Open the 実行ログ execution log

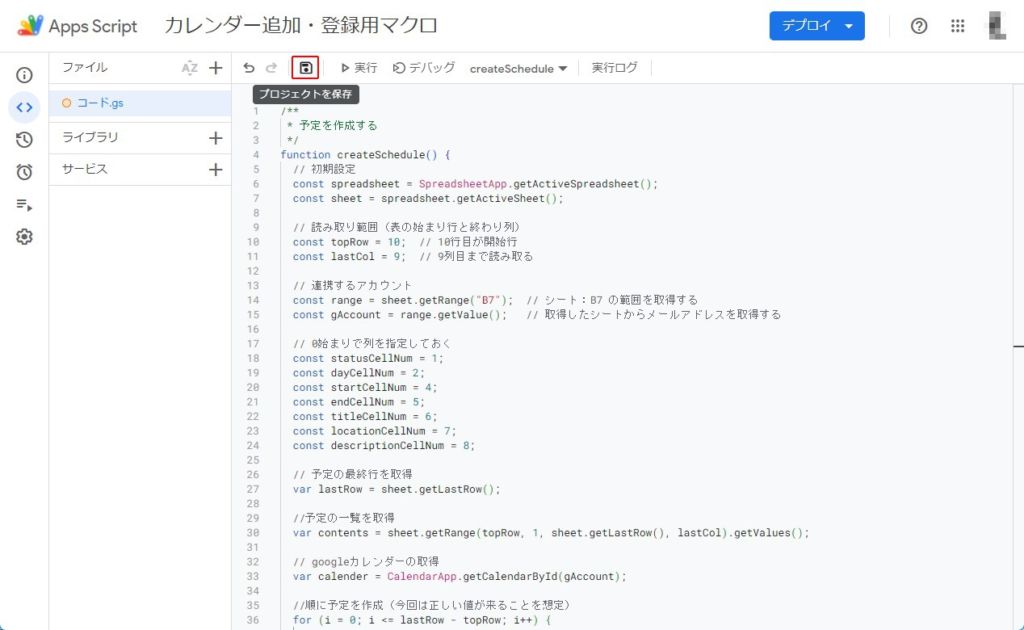(614, 68)
